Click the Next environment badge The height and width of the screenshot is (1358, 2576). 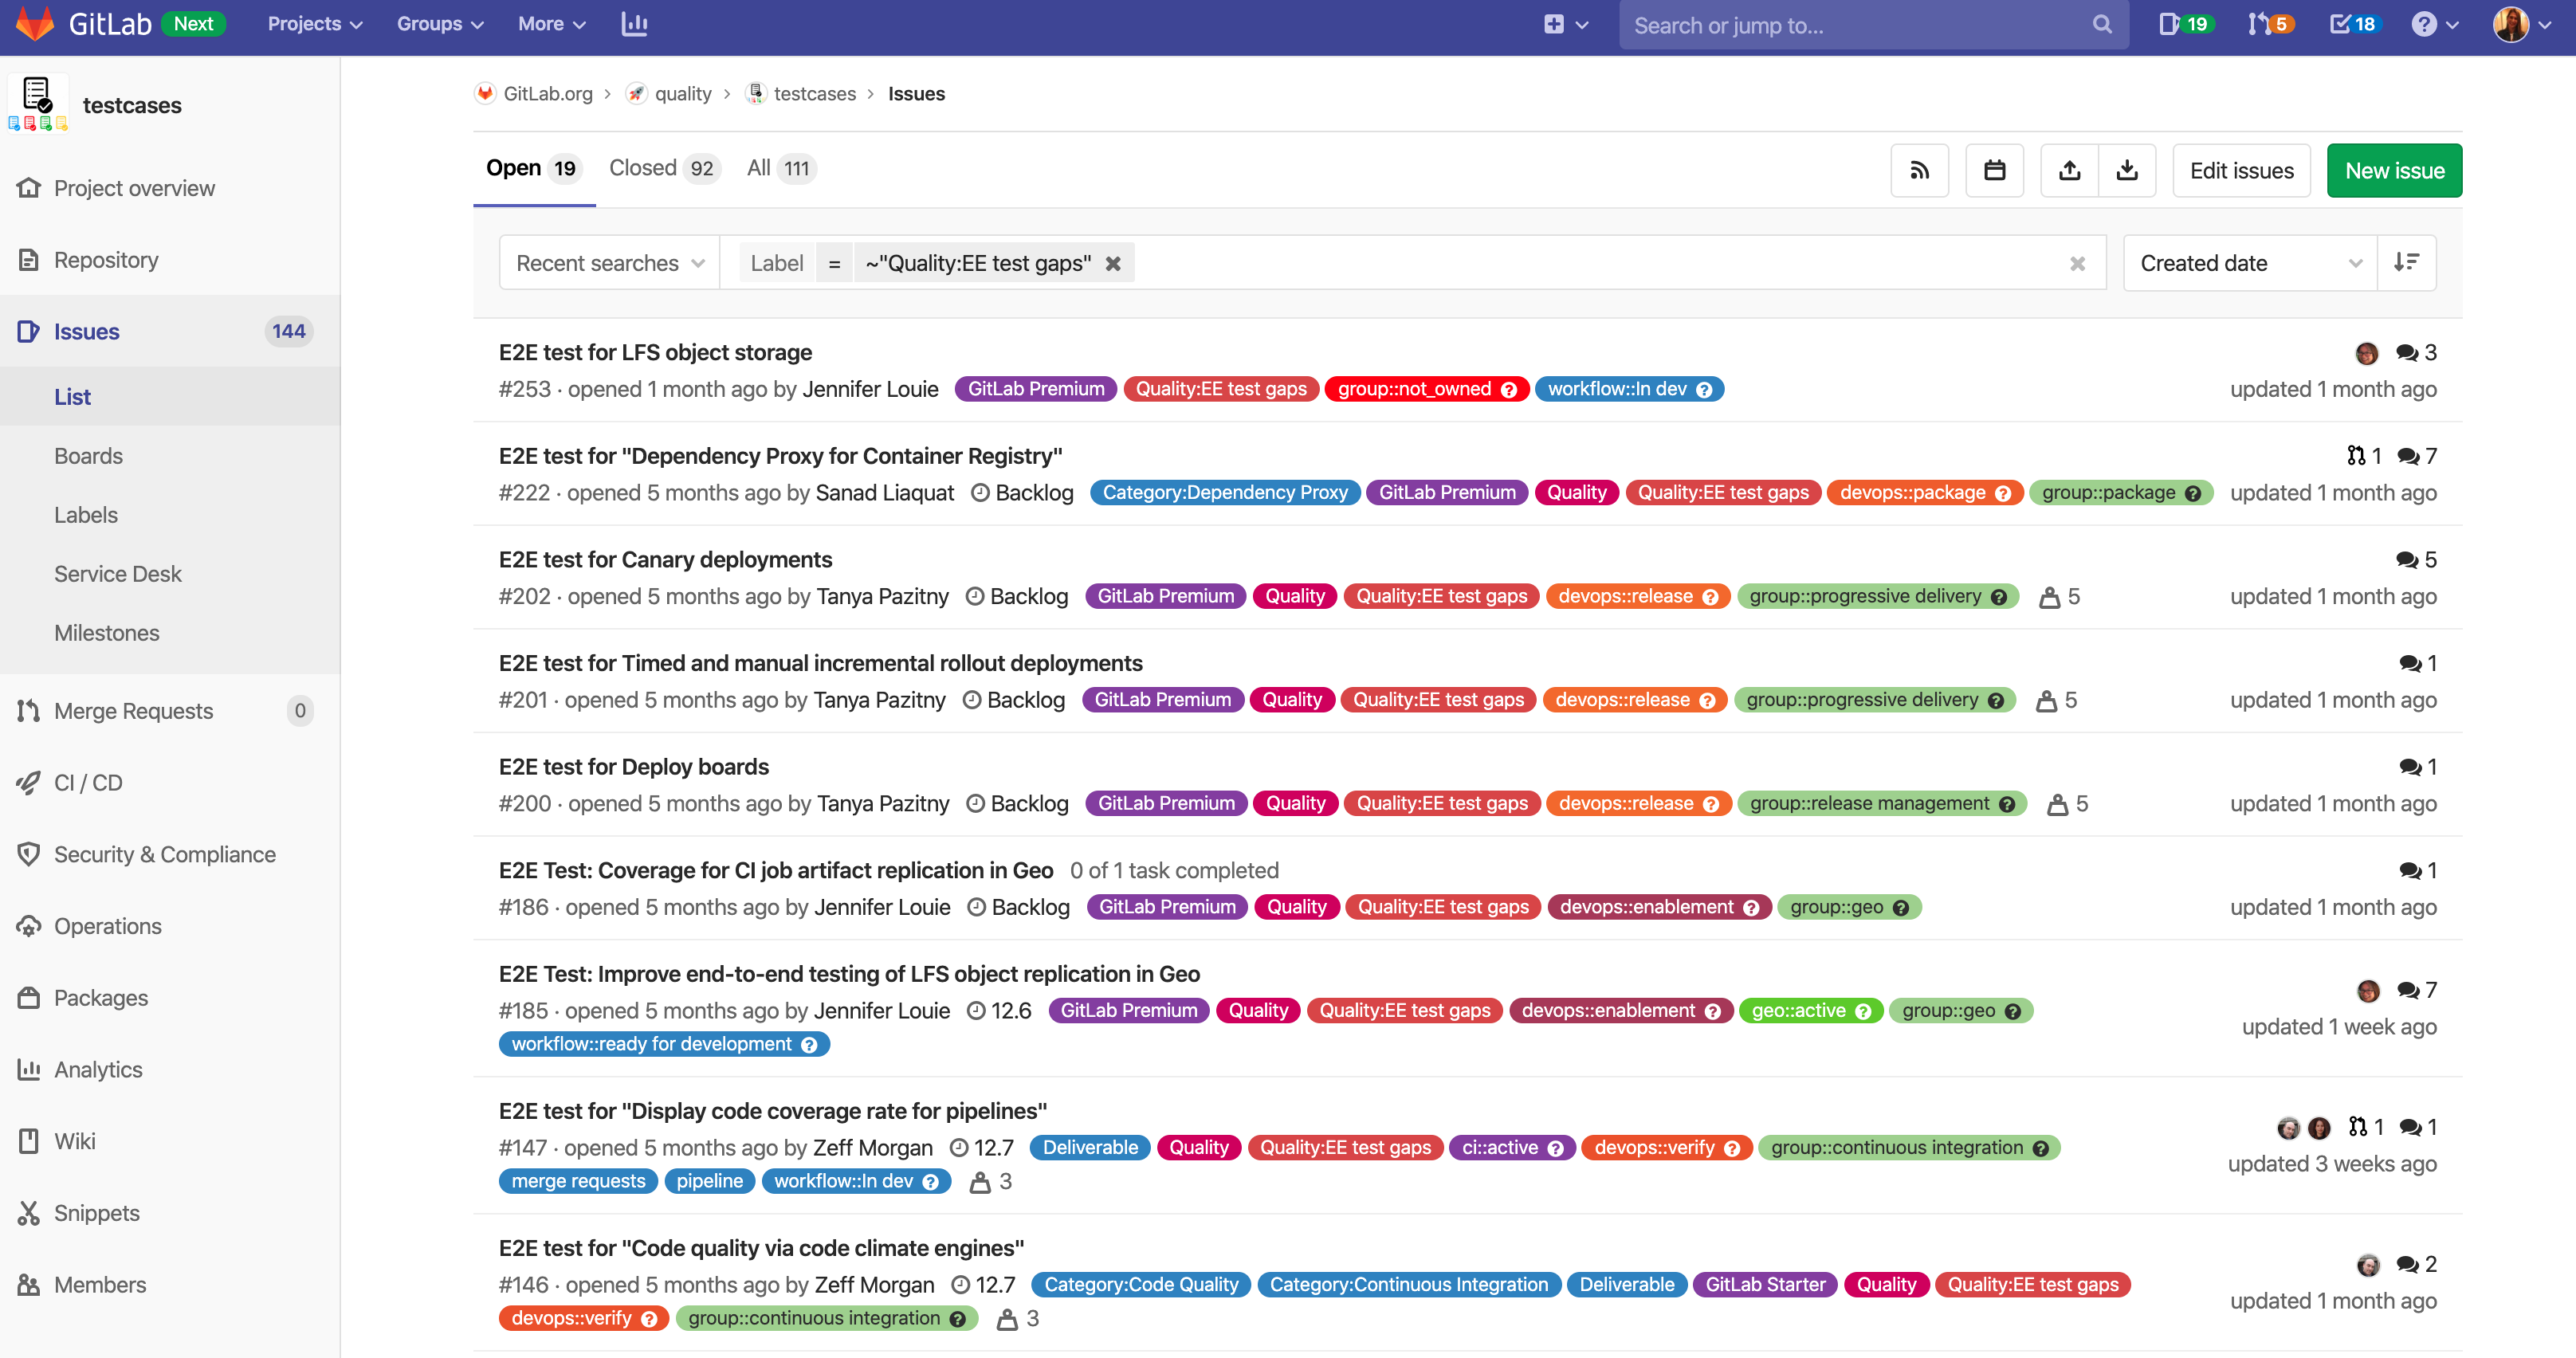(193, 24)
